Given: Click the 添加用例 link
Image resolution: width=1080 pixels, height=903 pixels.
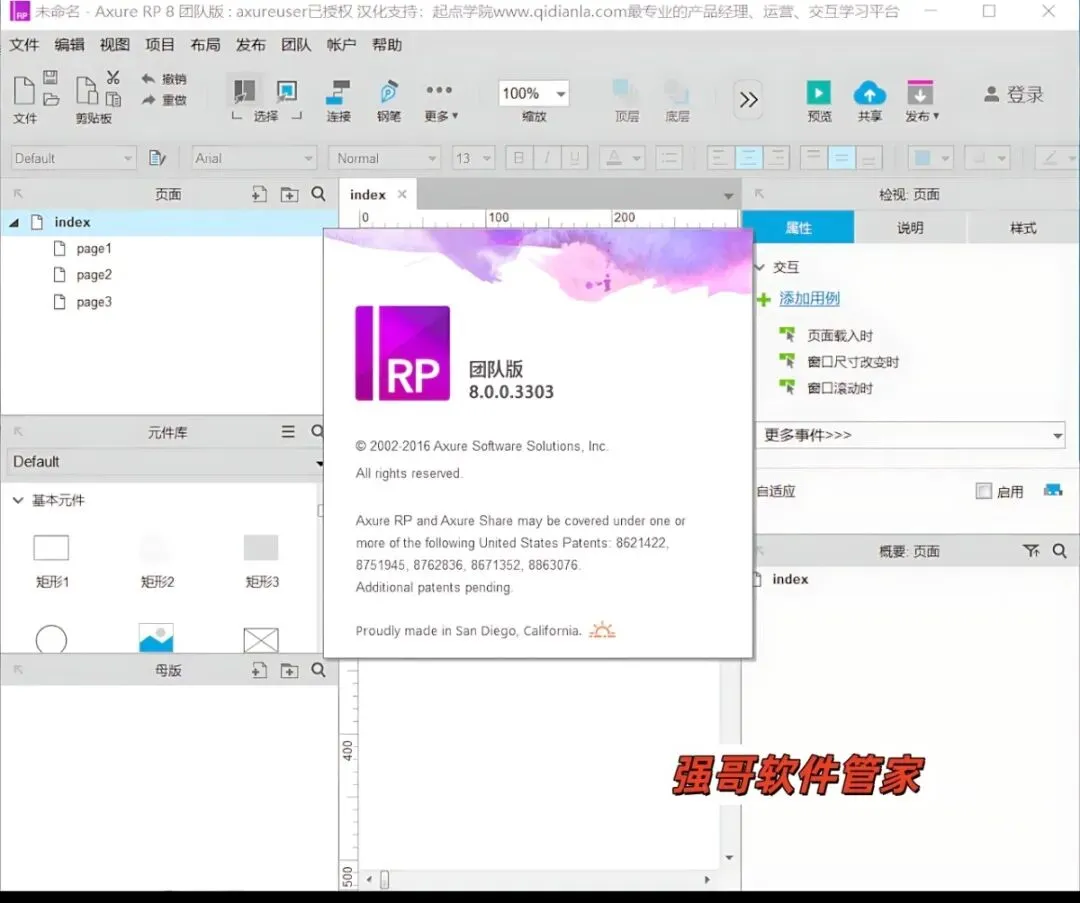Looking at the screenshot, I should 809,298.
